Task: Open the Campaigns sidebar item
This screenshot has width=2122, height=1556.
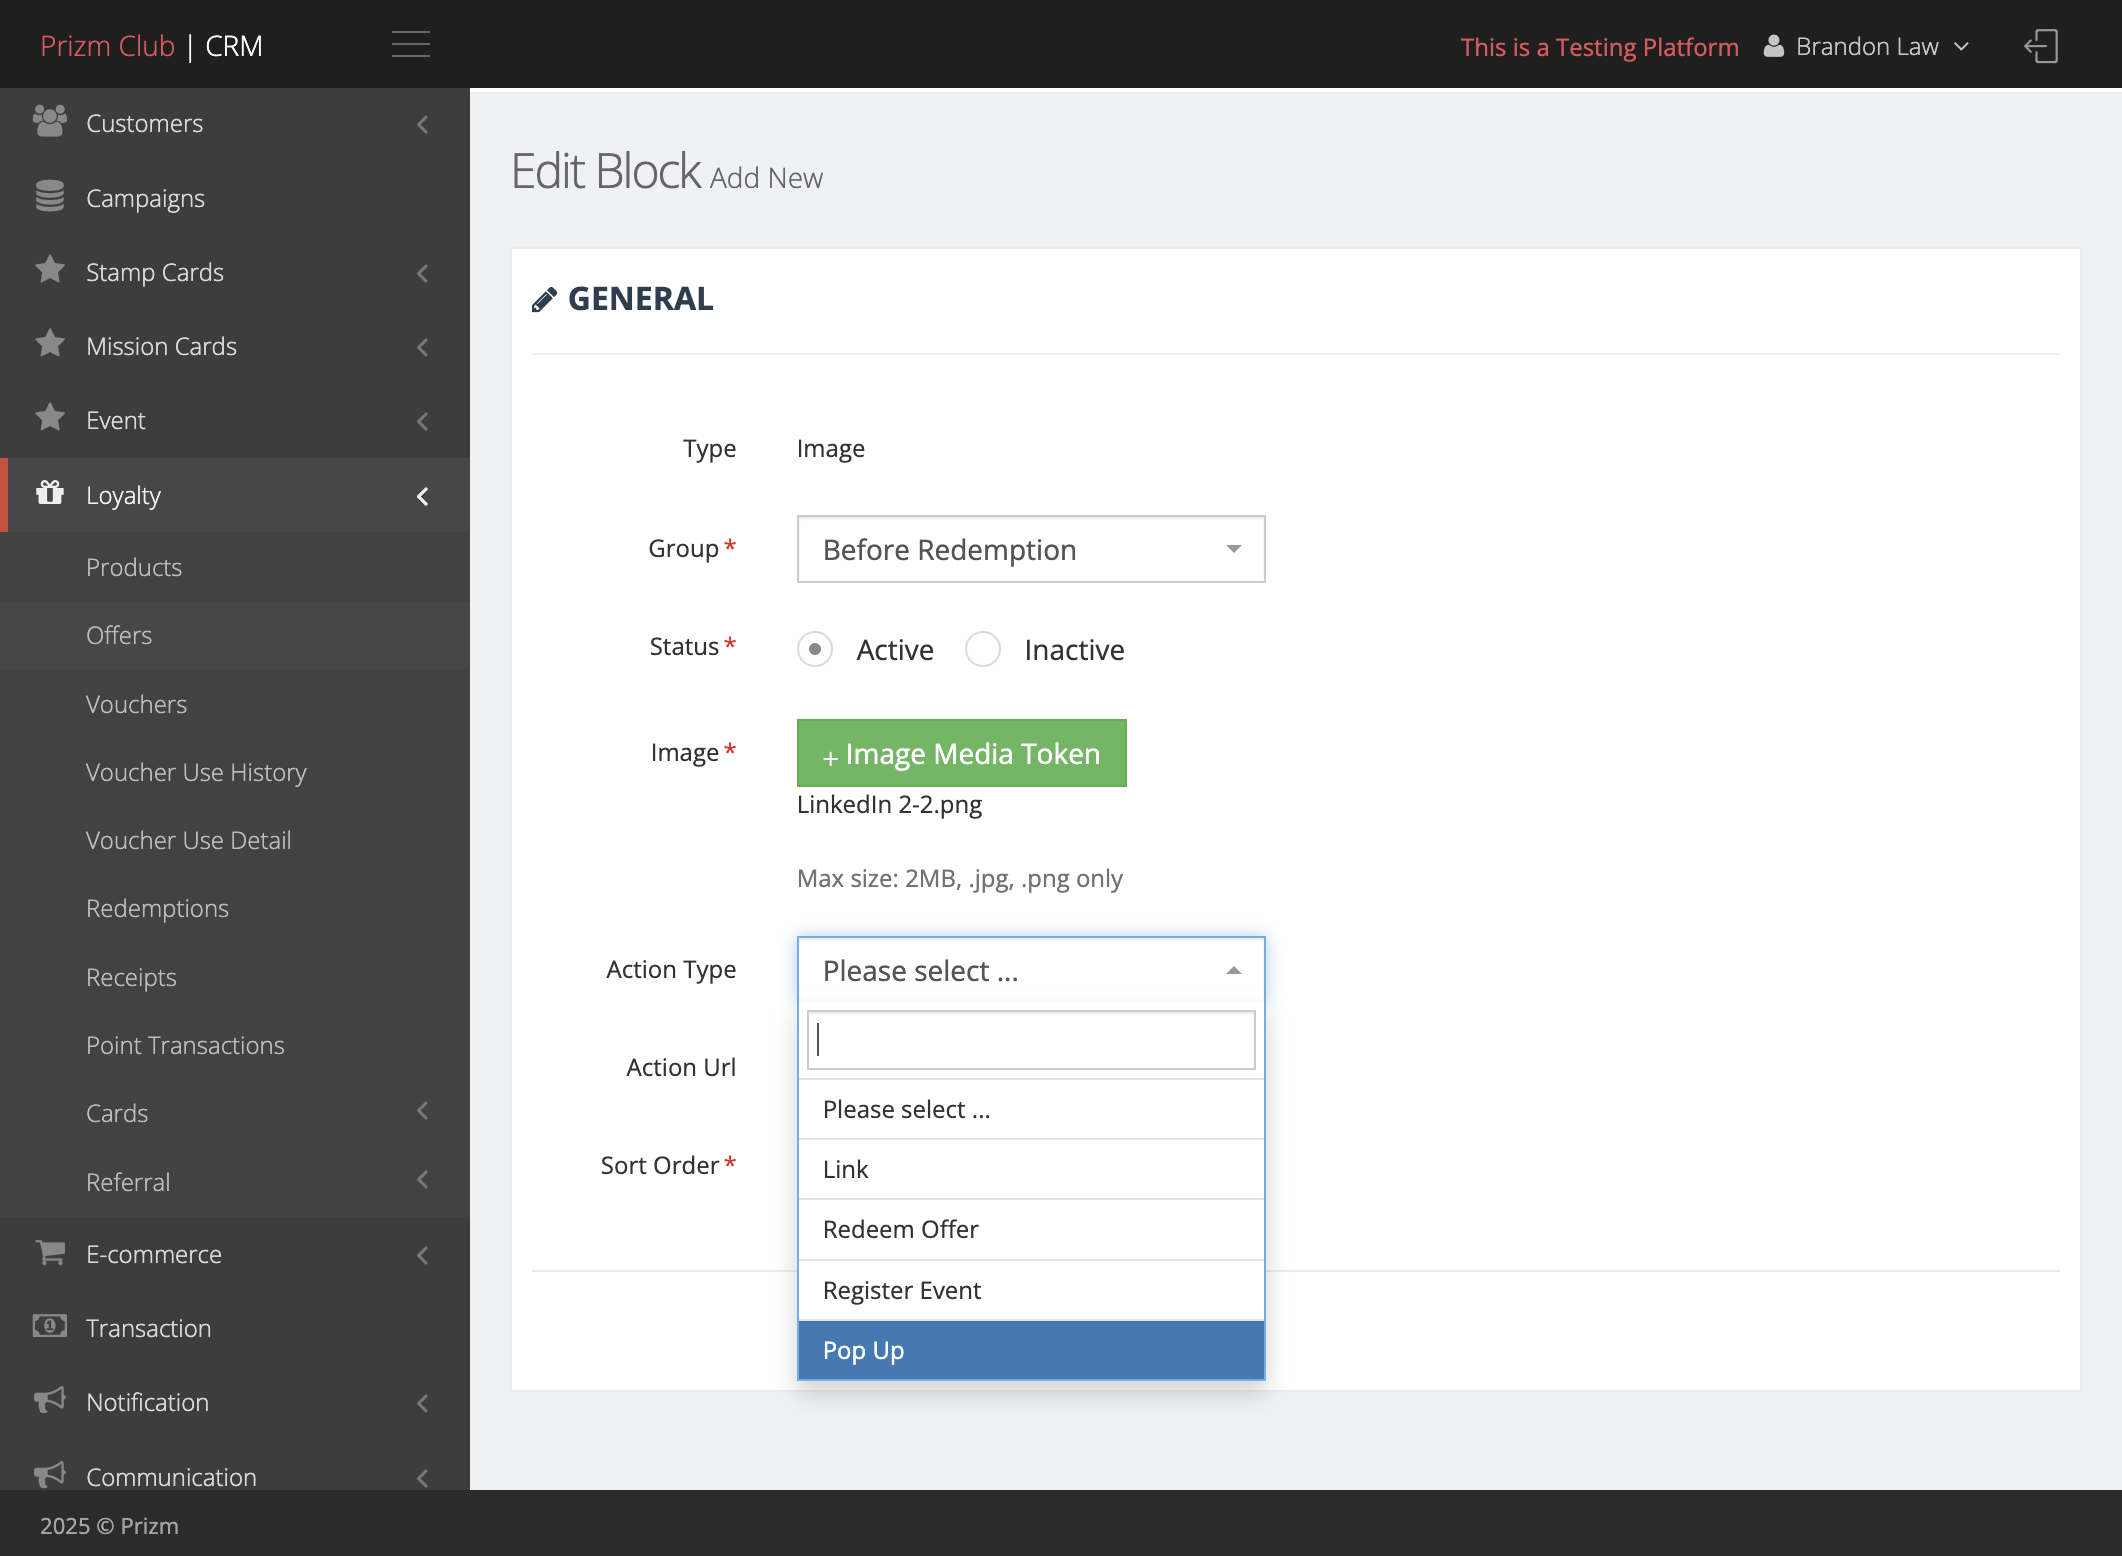Action: tap(235, 198)
